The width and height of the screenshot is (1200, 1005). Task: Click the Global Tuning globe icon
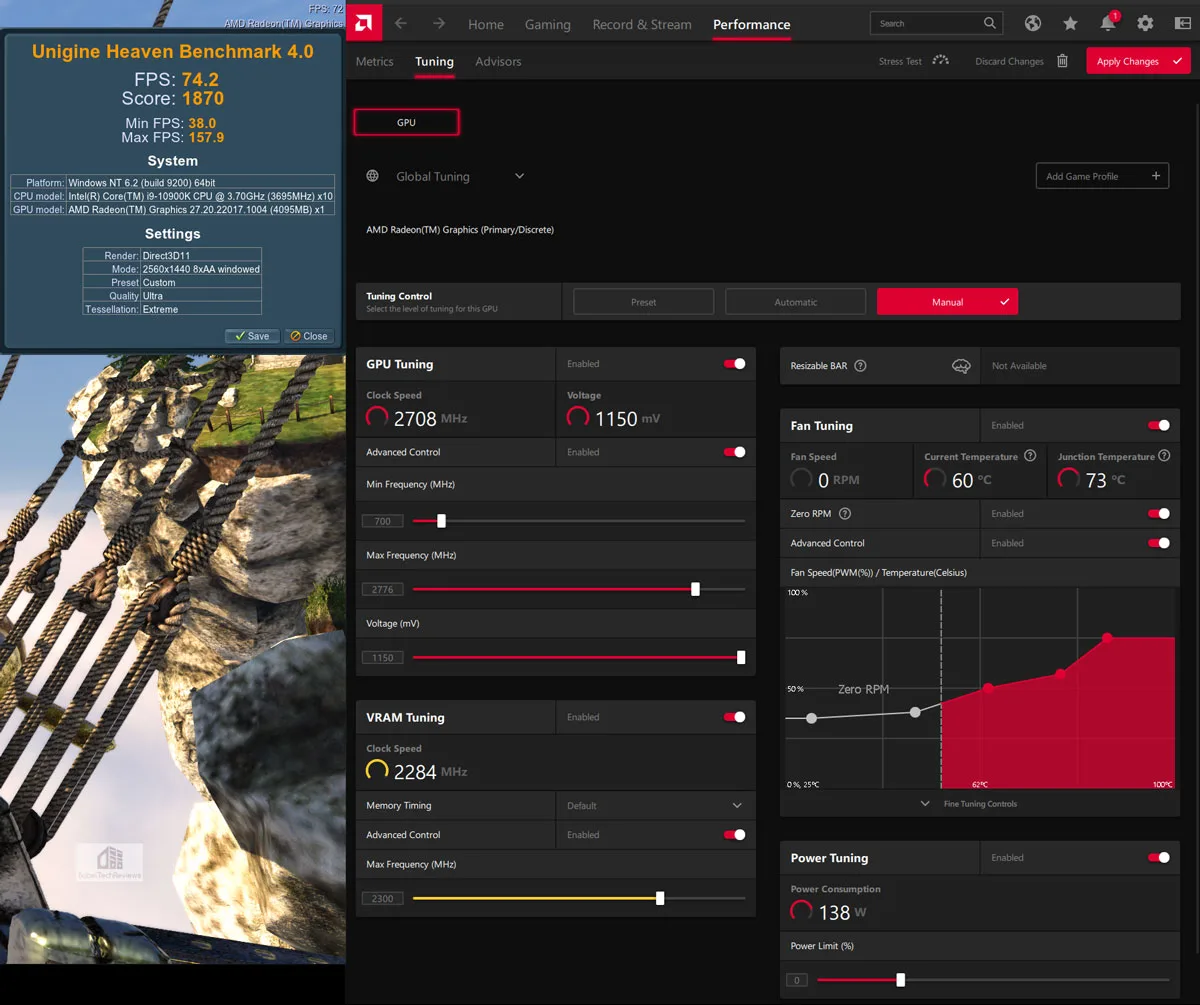click(x=373, y=176)
